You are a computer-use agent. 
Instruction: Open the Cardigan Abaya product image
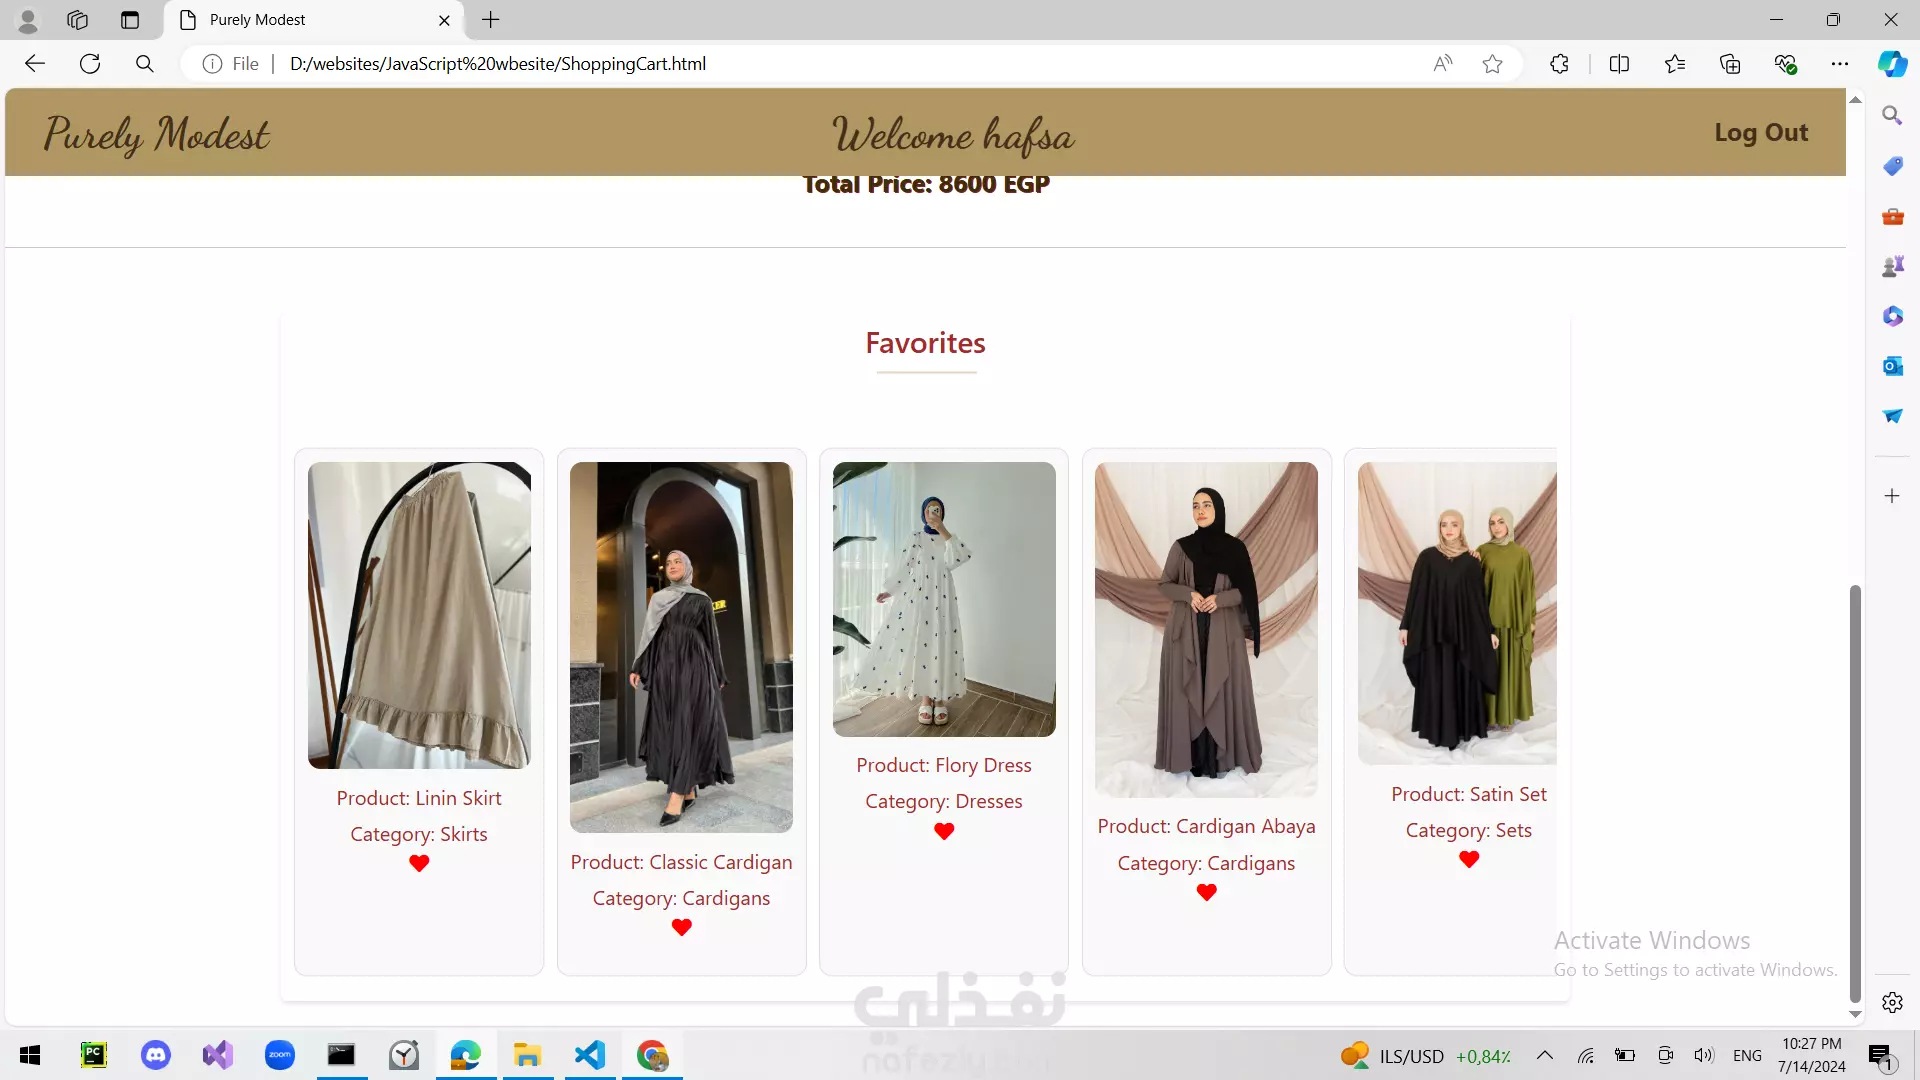(x=1206, y=629)
